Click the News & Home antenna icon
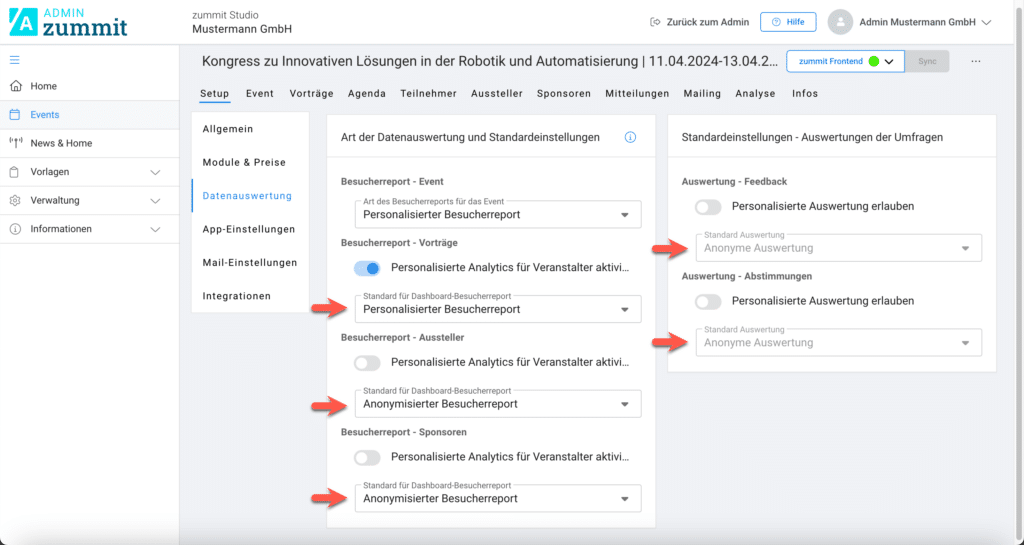The width and height of the screenshot is (1024, 545). 15,143
